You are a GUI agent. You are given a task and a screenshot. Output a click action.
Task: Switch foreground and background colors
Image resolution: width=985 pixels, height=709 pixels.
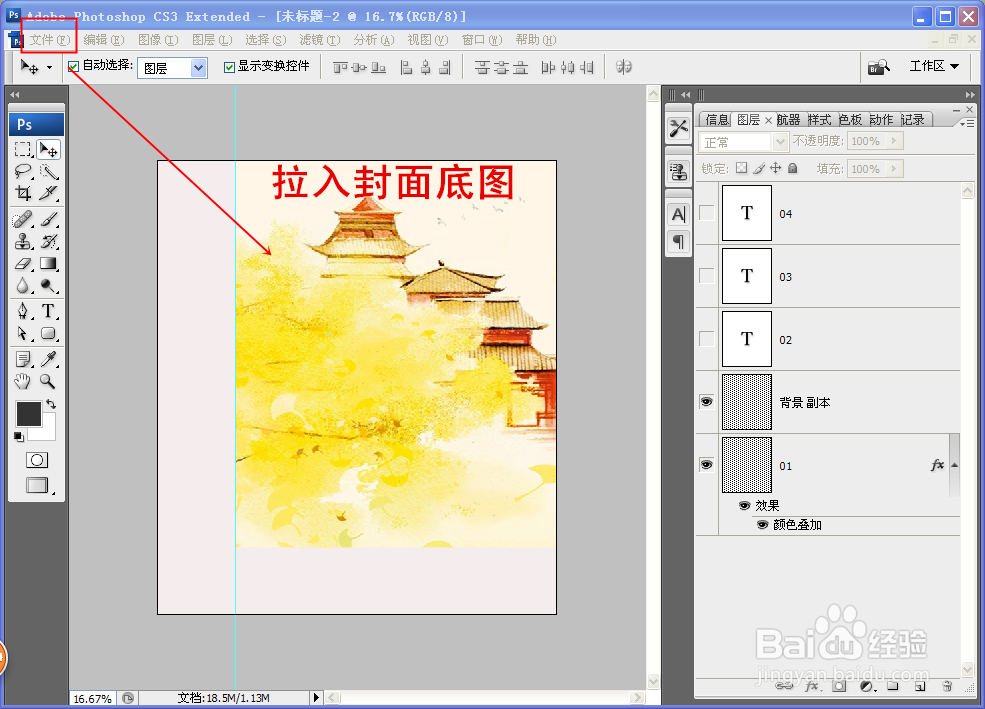tap(52, 405)
